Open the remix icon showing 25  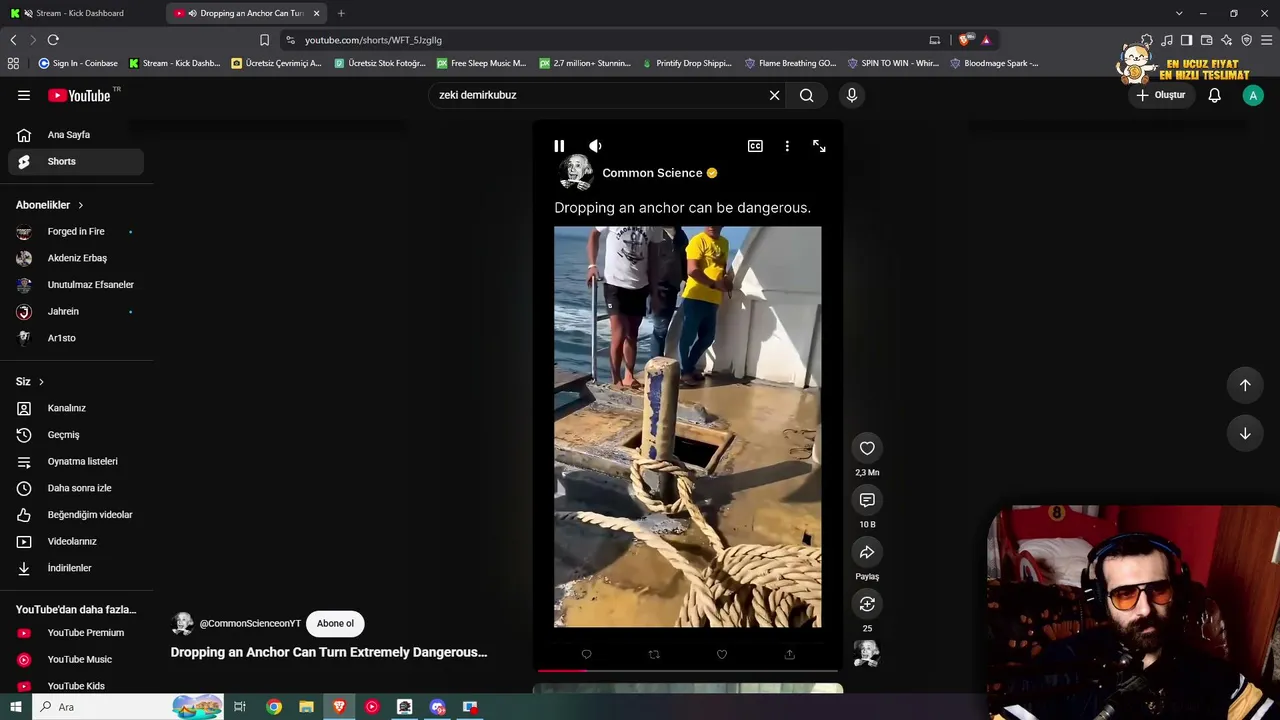(867, 604)
